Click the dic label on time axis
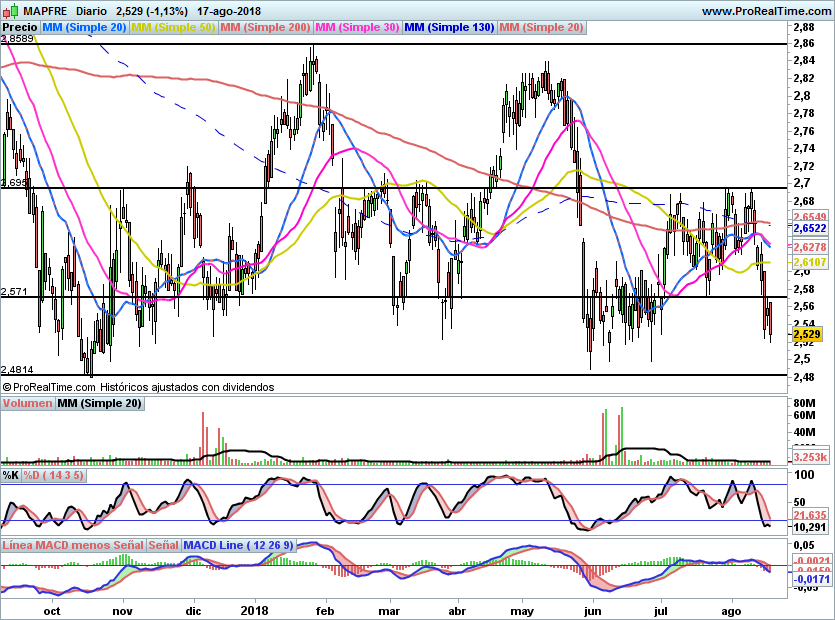The width and height of the screenshot is (835, 620). coord(193,611)
